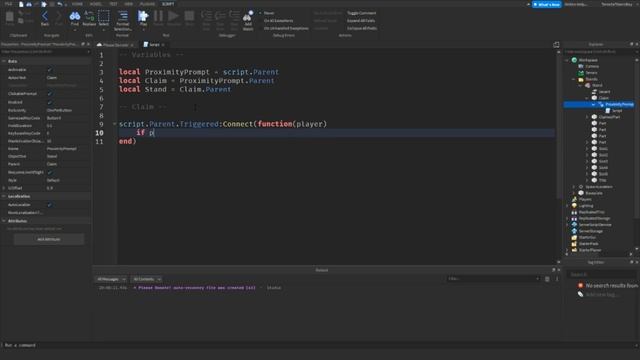Click the Output filter field
Image resolution: width=640 pixels, height=360 pixels.
pyautogui.click(x=493, y=279)
